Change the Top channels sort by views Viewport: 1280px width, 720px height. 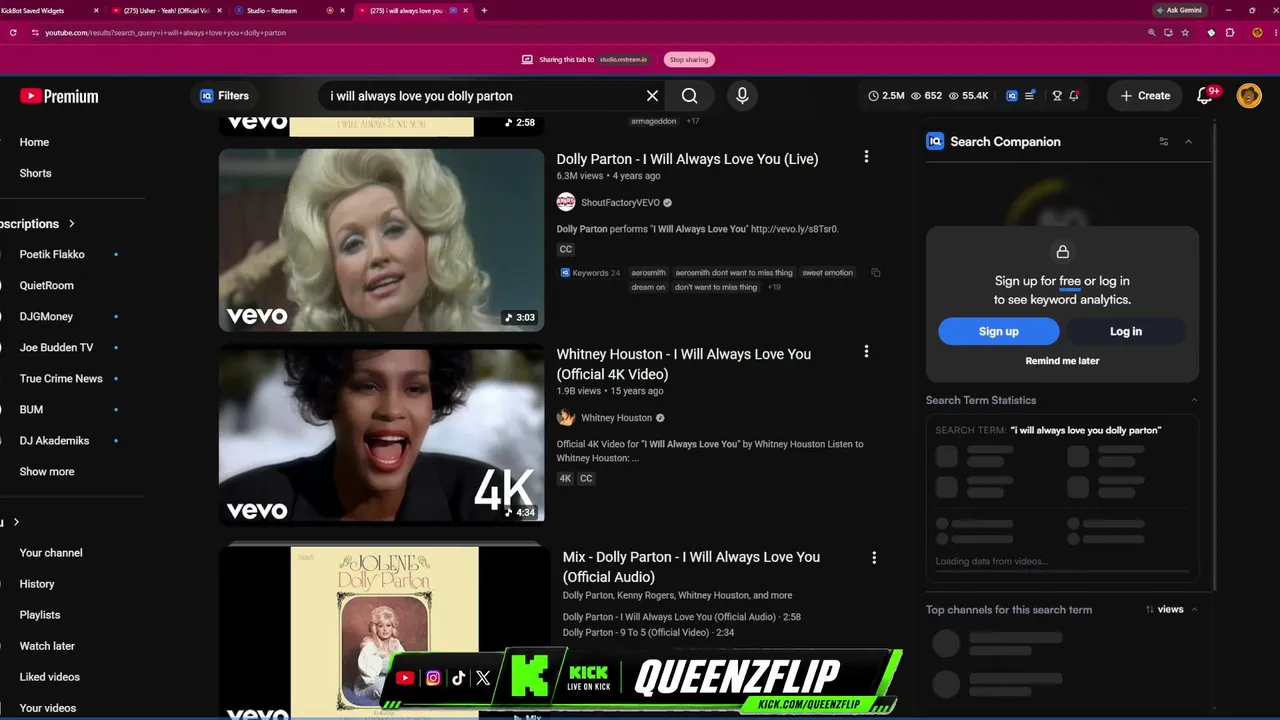pos(1165,609)
